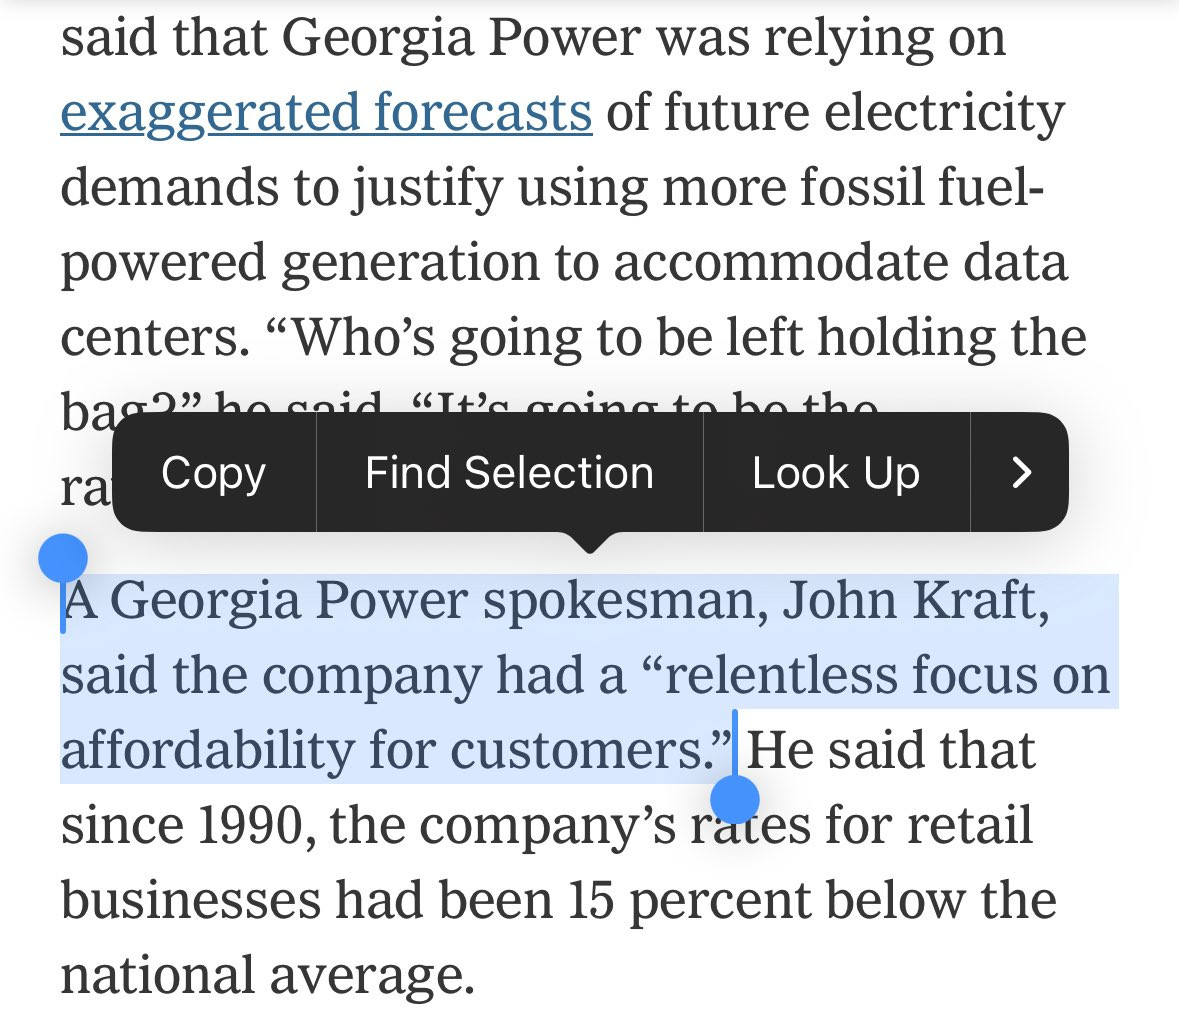Choose Find Selection from popup menu

coord(509,473)
